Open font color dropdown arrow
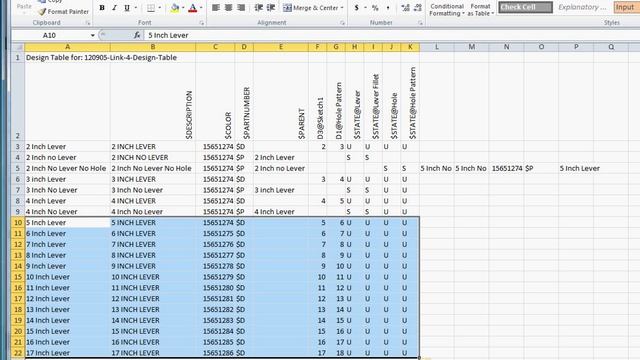The image size is (640, 360). pyautogui.click(x=201, y=8)
